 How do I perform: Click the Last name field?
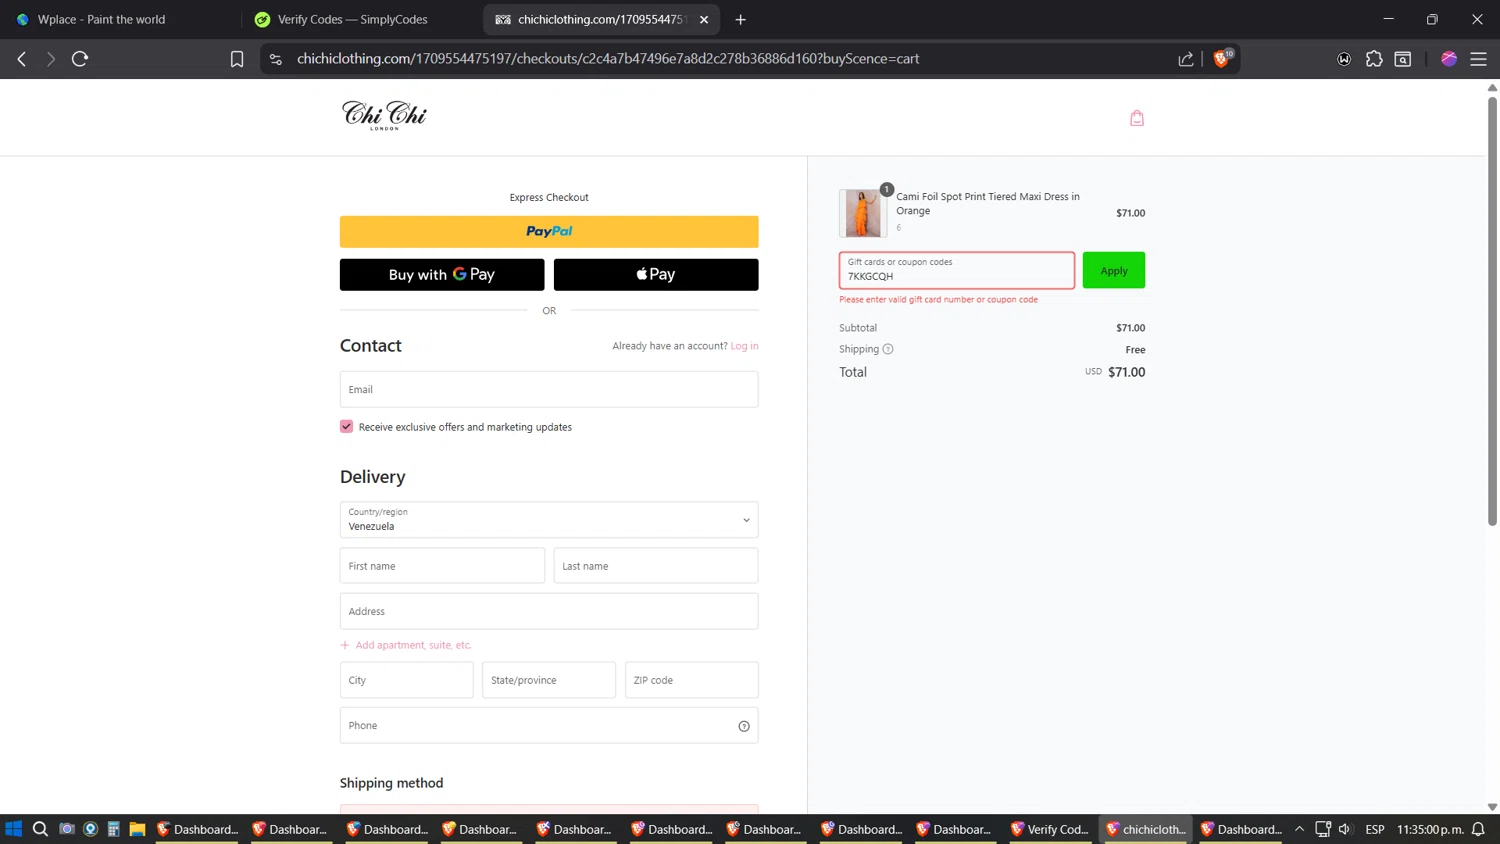click(x=656, y=566)
